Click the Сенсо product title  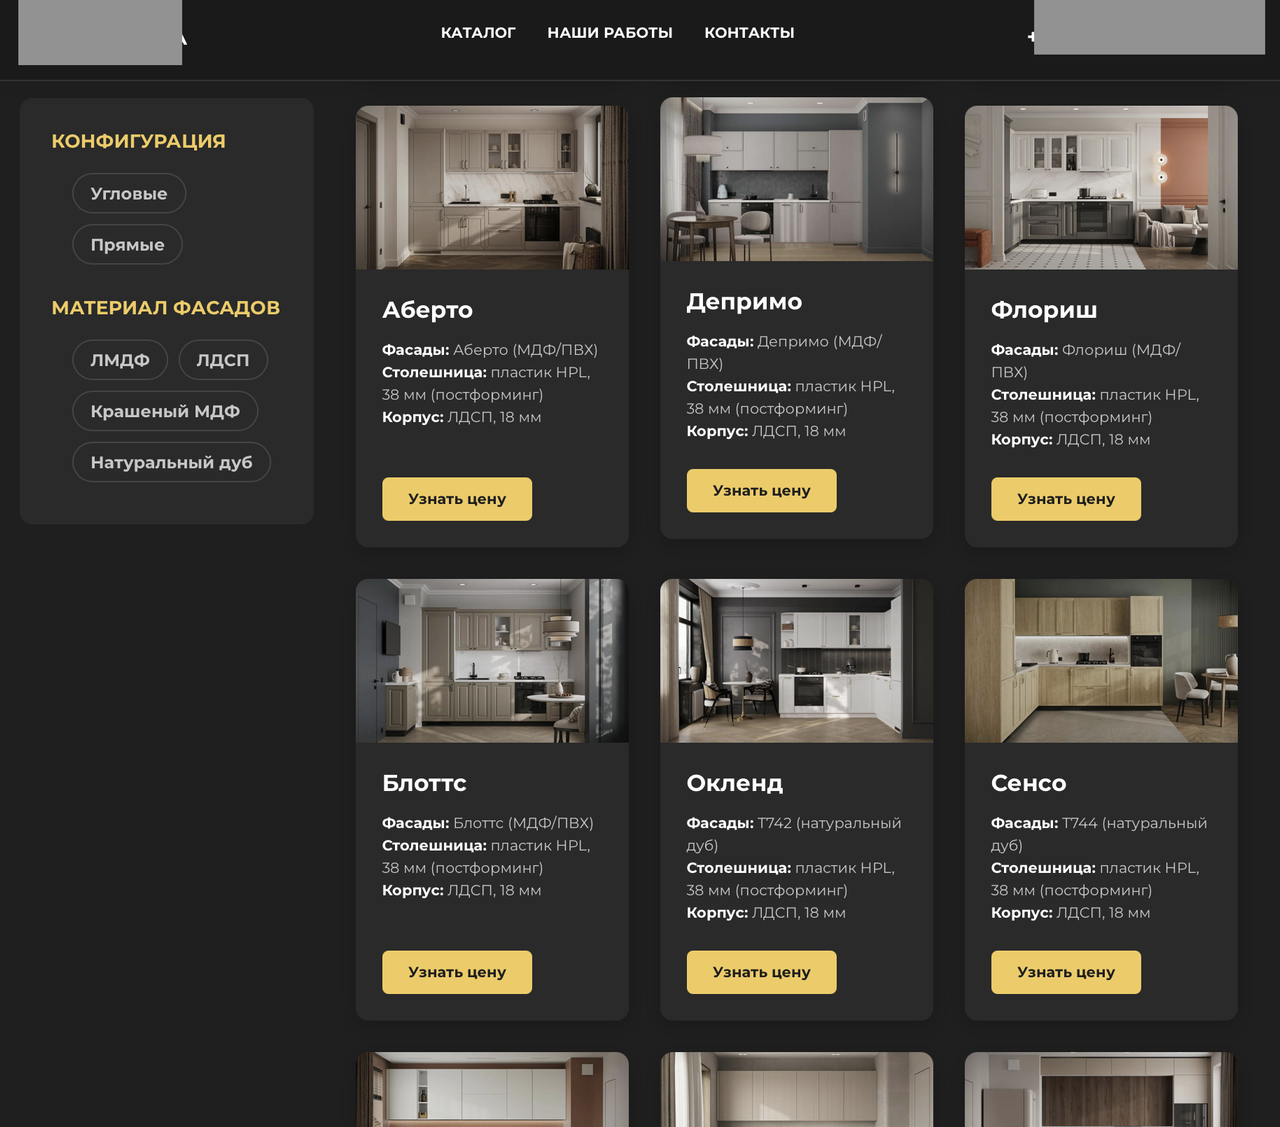1028,783
